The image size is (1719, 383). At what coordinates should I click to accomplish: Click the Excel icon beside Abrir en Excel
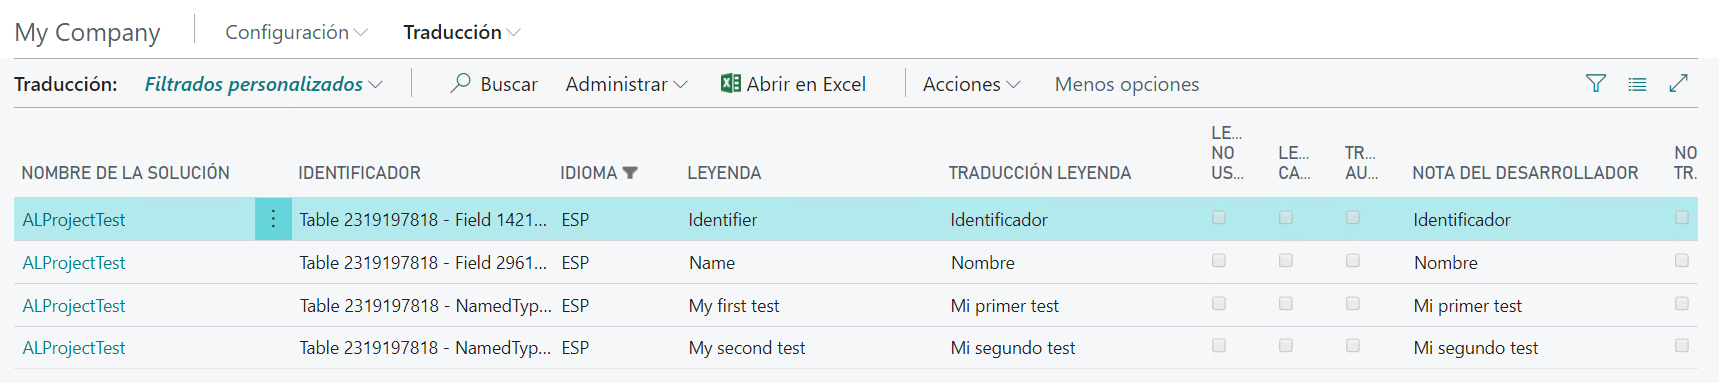[731, 83]
